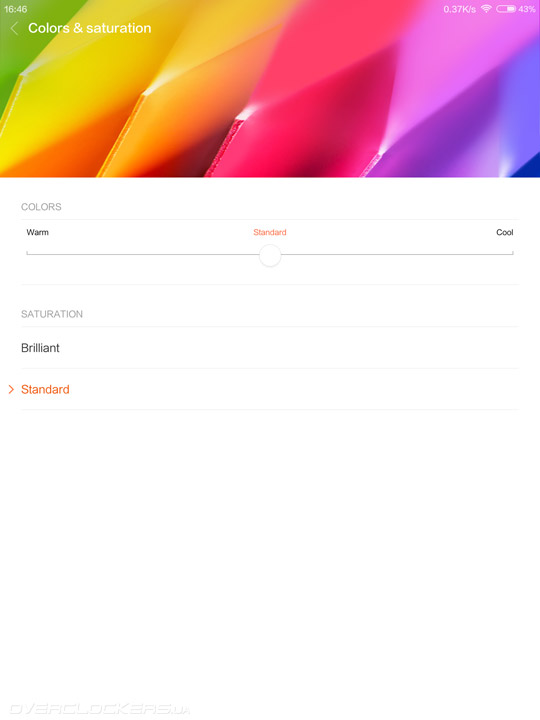This screenshot has height=720, width=540.
Task: Tap the back arrow icon
Action: 14,28
